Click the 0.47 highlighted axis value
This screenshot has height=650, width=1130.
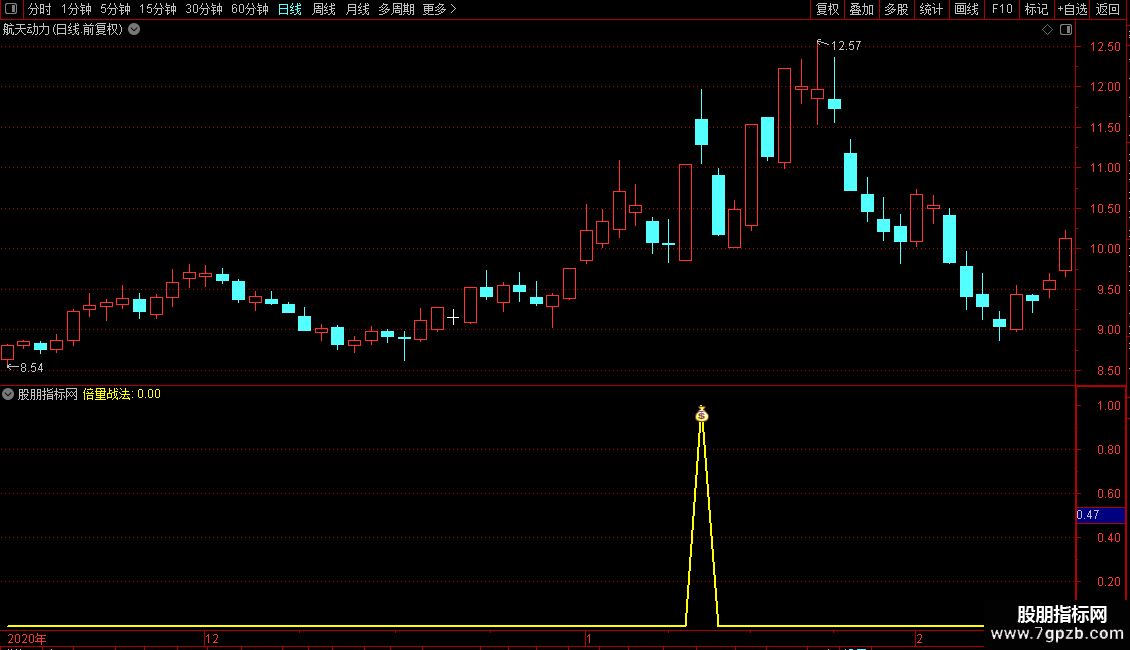click(x=1100, y=515)
